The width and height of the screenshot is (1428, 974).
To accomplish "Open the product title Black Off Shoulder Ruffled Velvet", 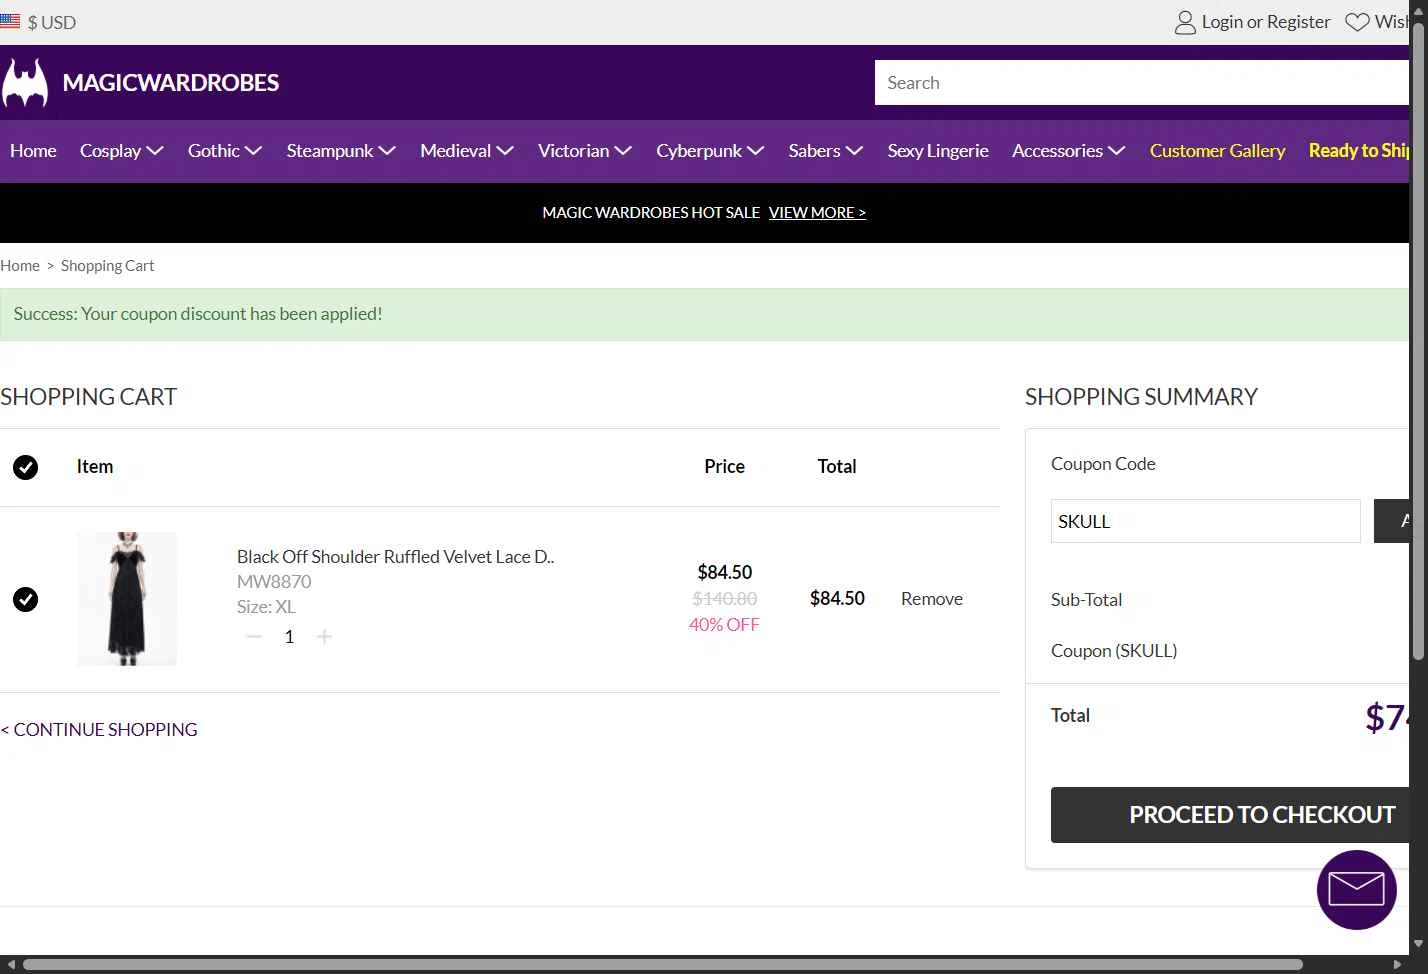I will 395,557.
